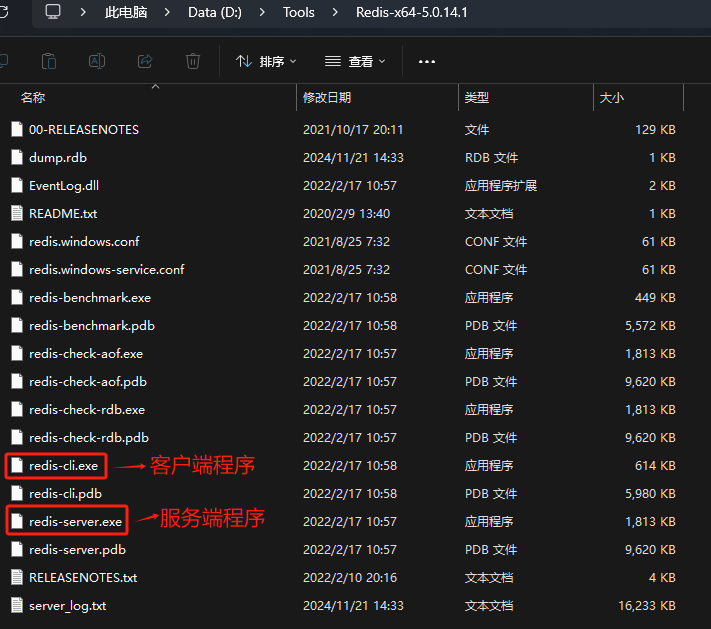Go to Data (D:) in the breadcrumb
The height and width of the screenshot is (629, 711).
[x=215, y=12]
